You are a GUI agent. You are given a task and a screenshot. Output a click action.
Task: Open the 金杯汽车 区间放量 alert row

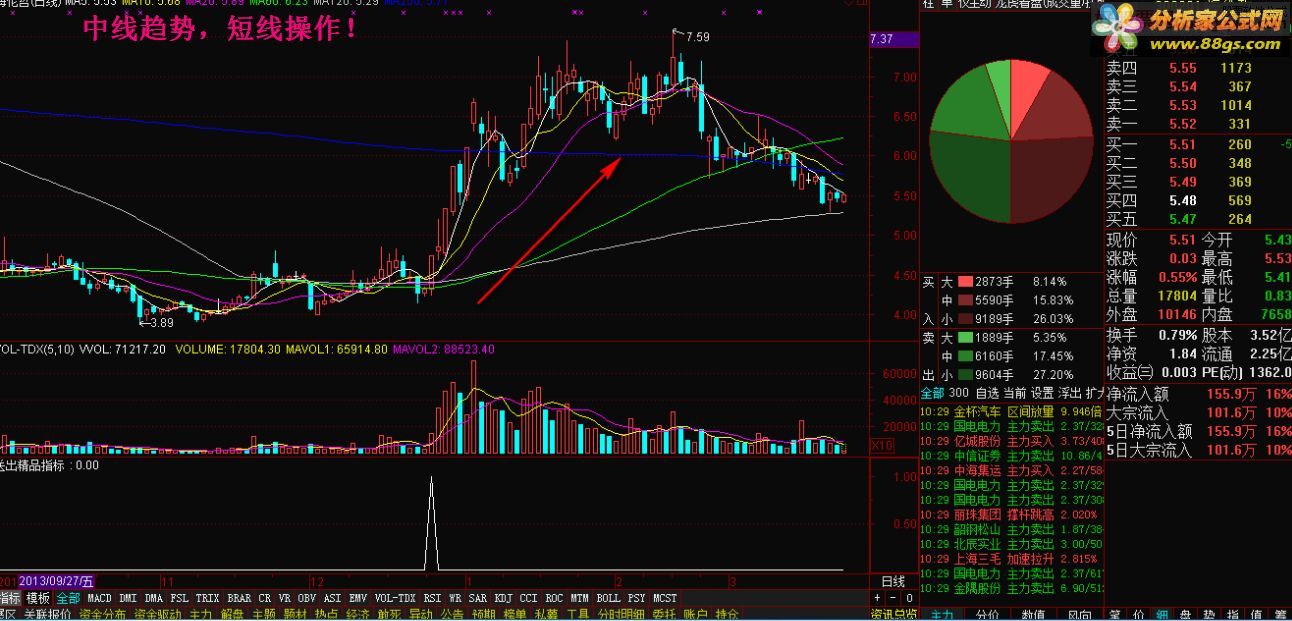1011,411
